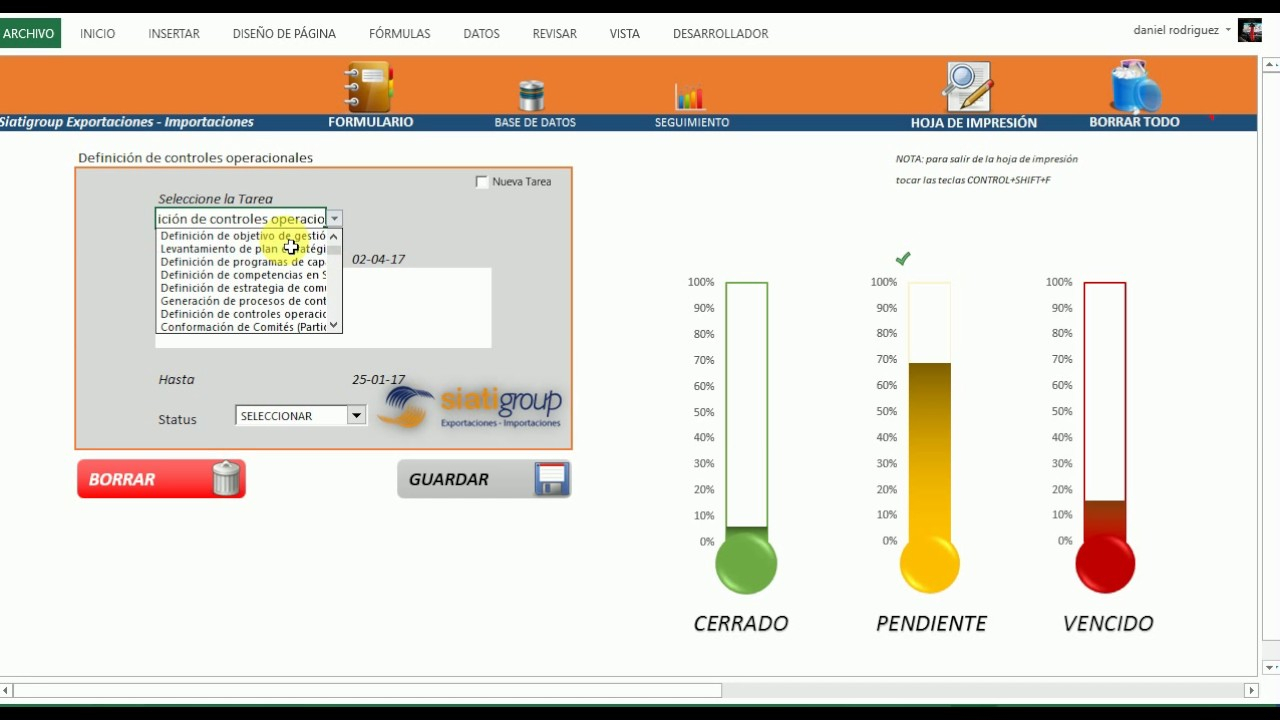Click the Siatigroup logo image
The height and width of the screenshot is (720, 1280).
tap(470, 408)
